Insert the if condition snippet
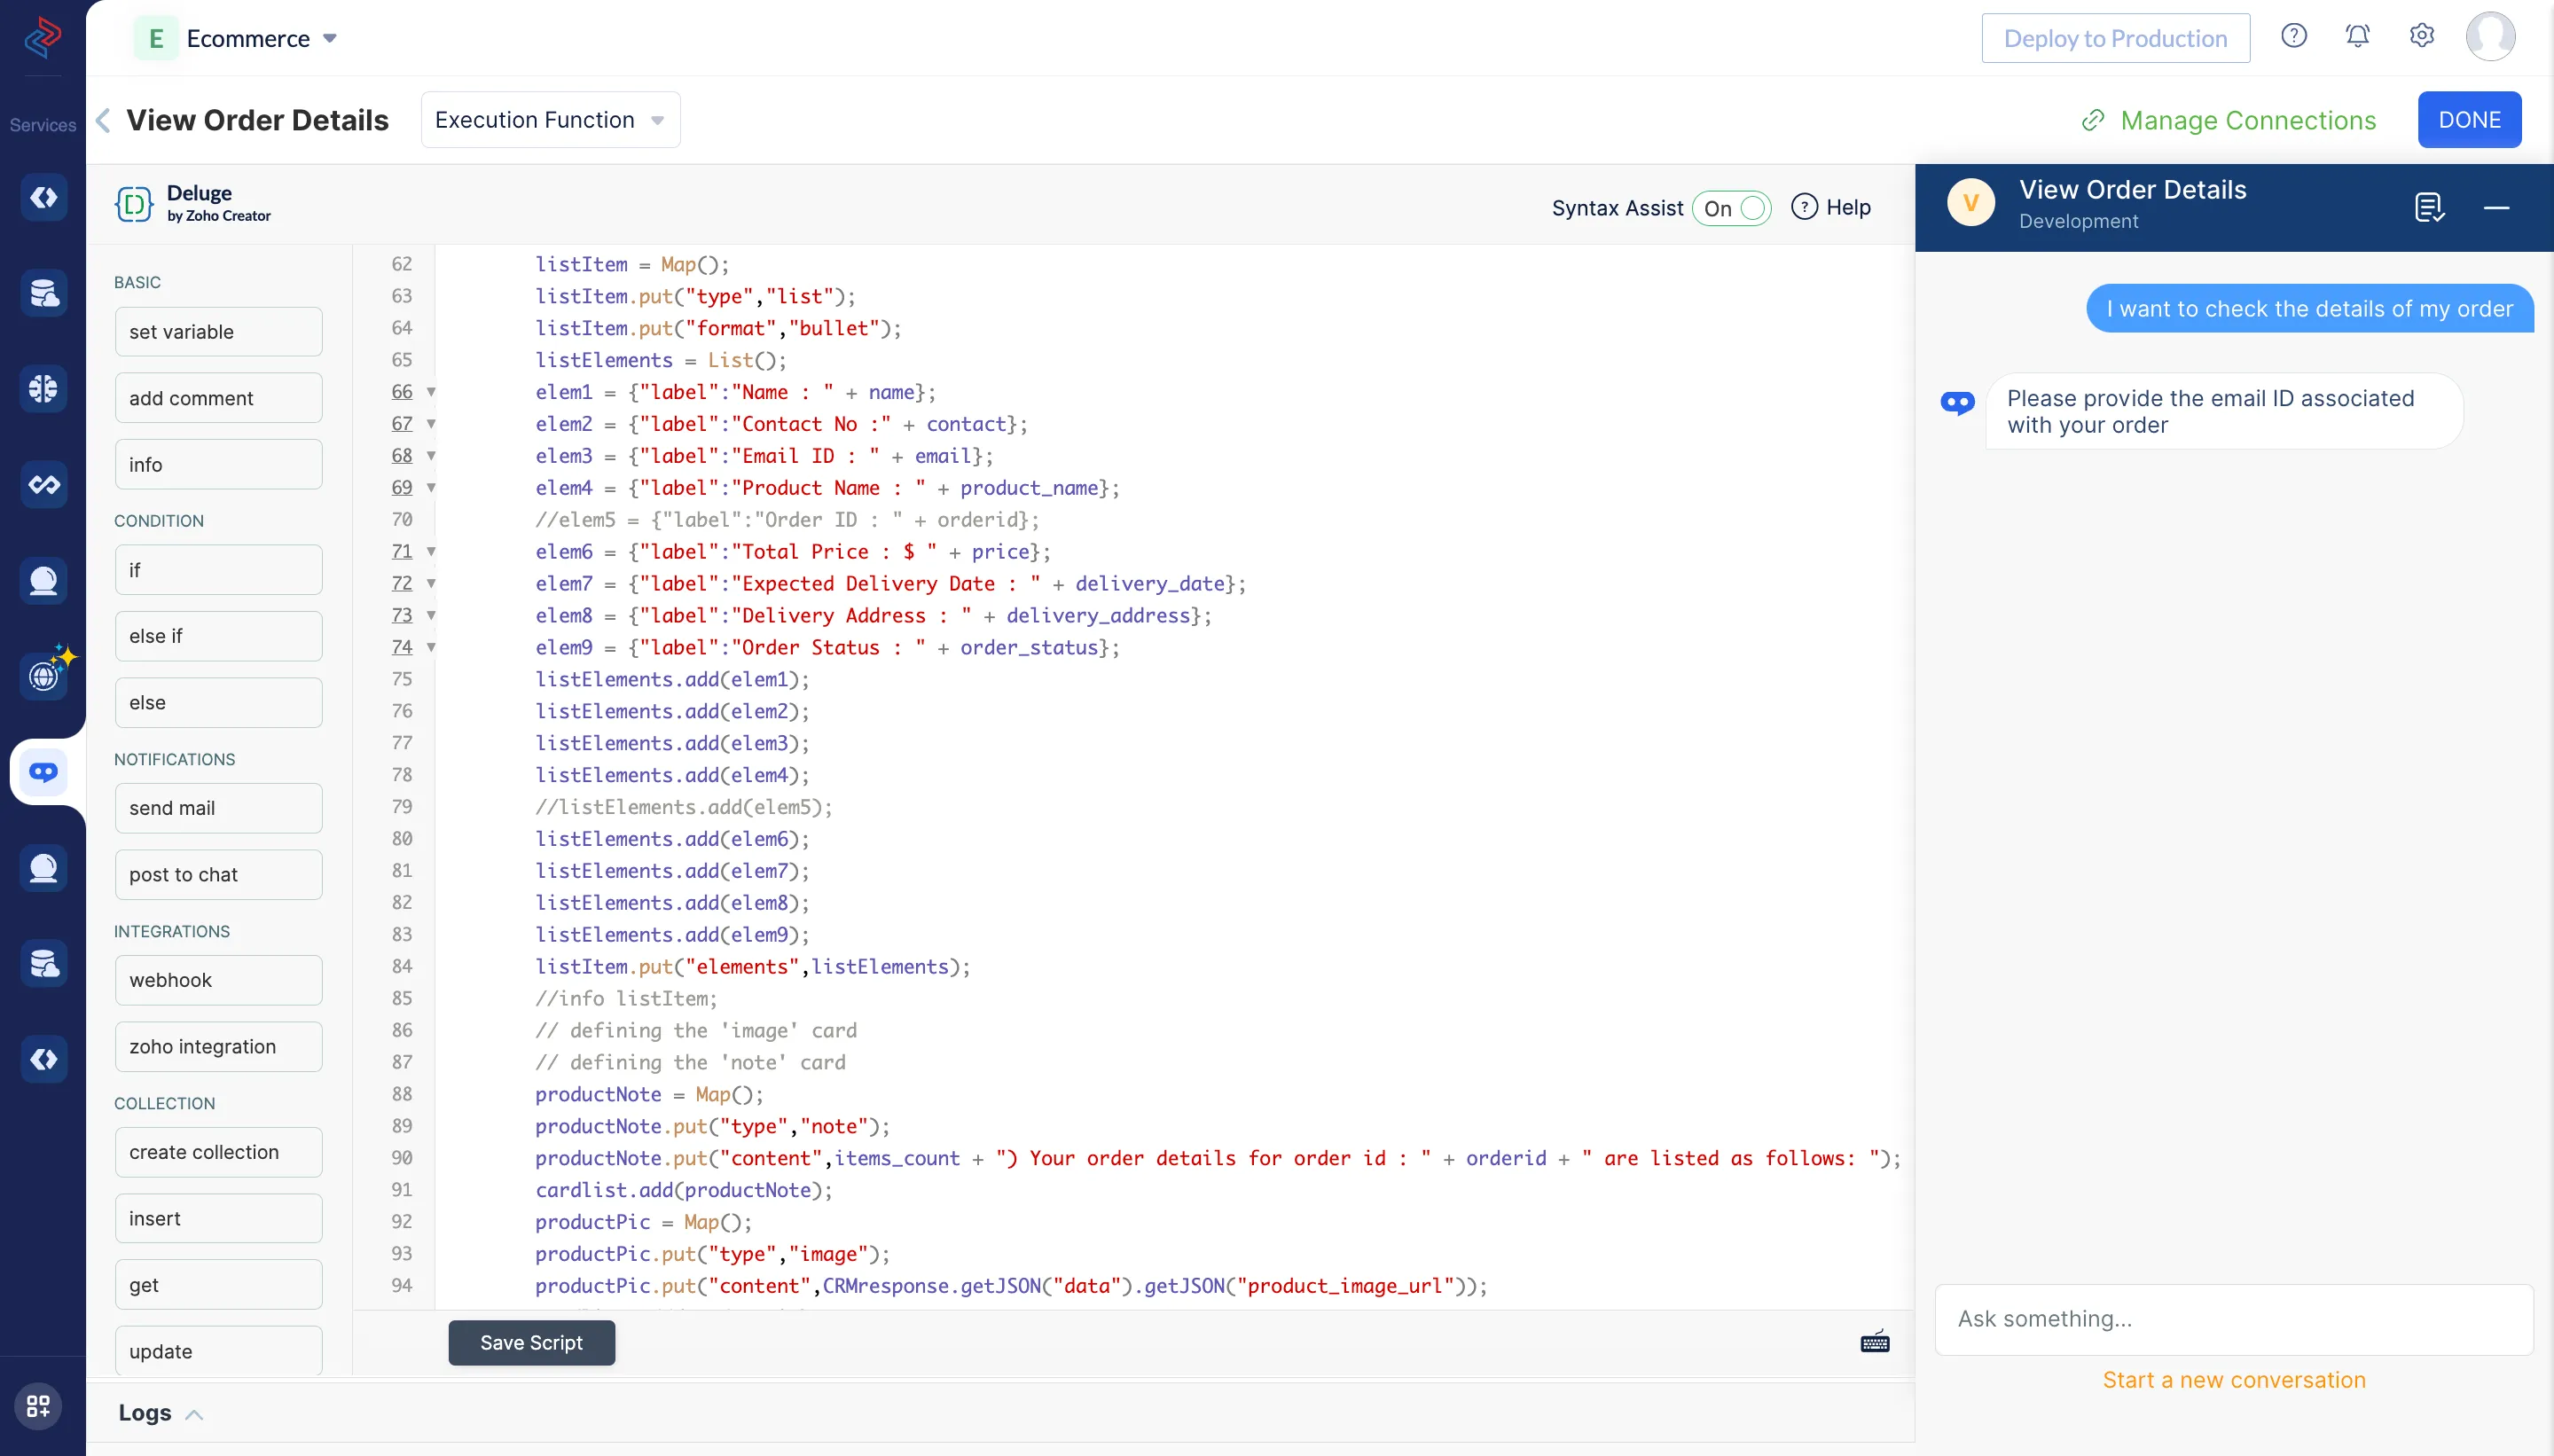The height and width of the screenshot is (1456, 2554). click(218, 570)
